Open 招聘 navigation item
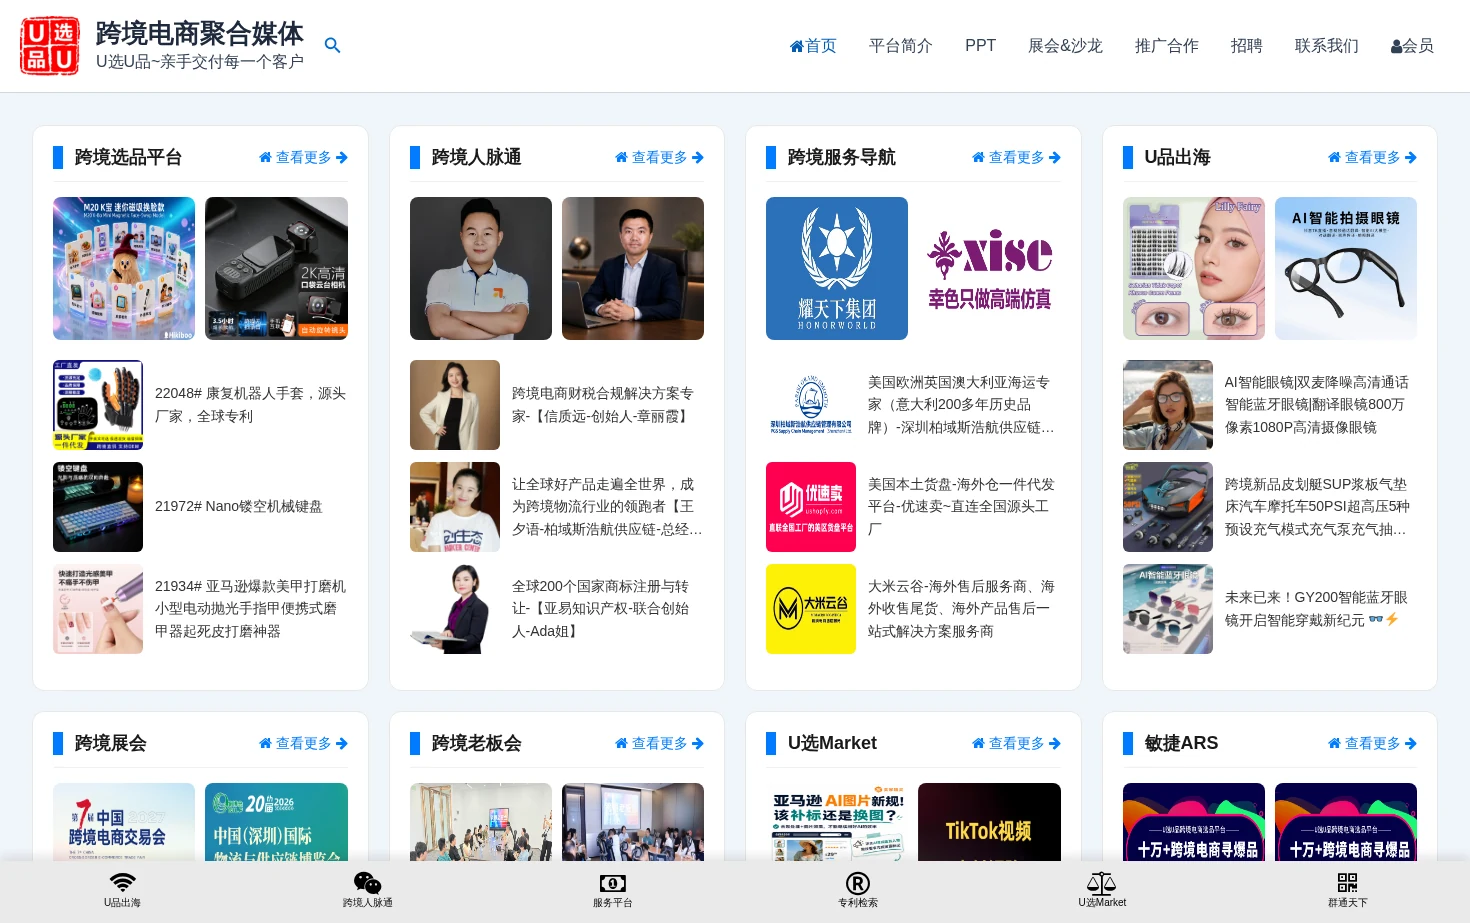This screenshot has height=923, width=1470. [1247, 46]
